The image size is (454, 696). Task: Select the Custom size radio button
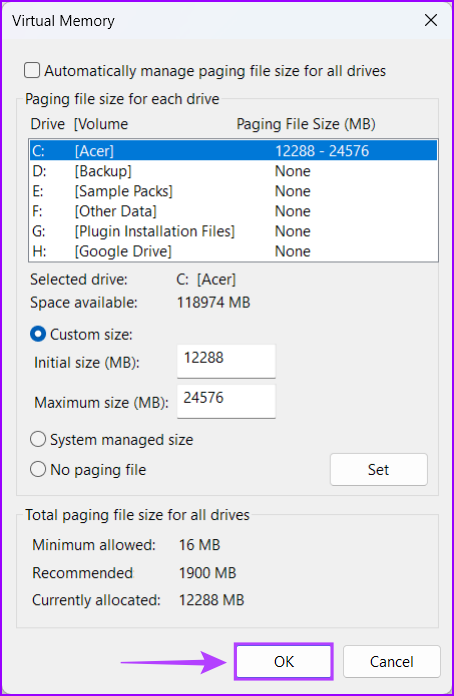[x=38, y=334]
